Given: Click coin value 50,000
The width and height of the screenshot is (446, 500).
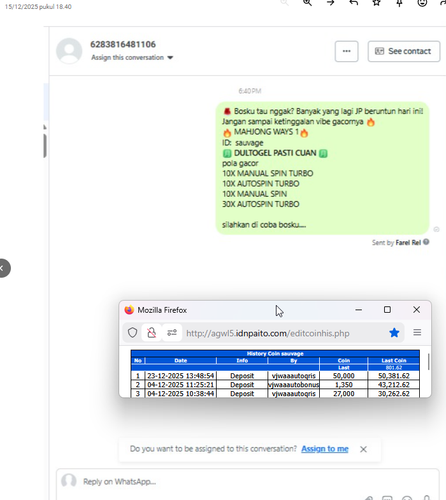Looking at the screenshot, I should (x=344, y=376).
